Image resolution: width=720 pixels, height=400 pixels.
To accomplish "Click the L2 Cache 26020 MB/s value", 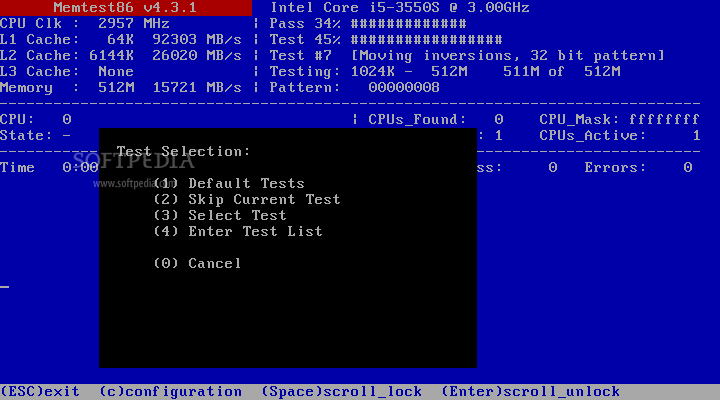I will pos(197,56).
